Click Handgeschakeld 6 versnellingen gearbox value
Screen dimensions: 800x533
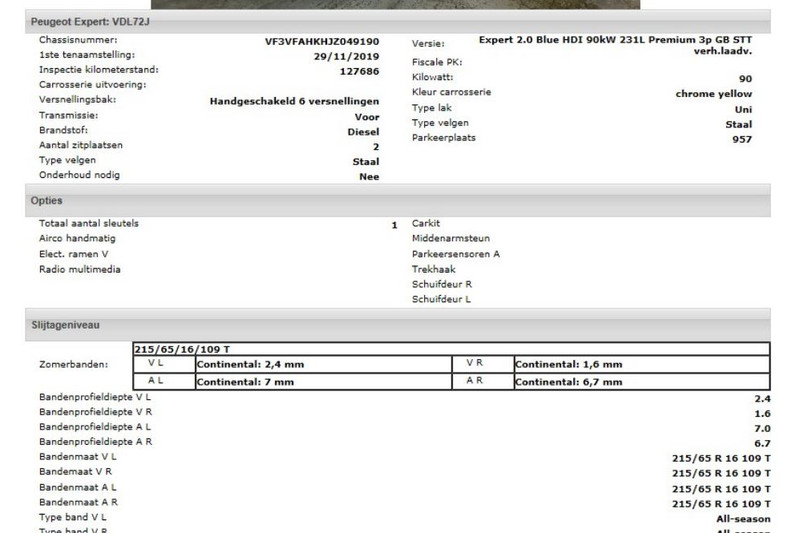tap(294, 101)
